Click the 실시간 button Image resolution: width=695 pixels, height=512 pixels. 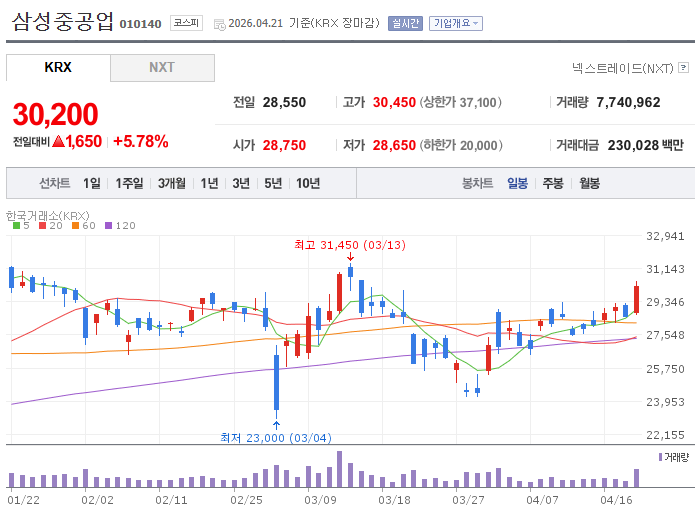point(405,23)
